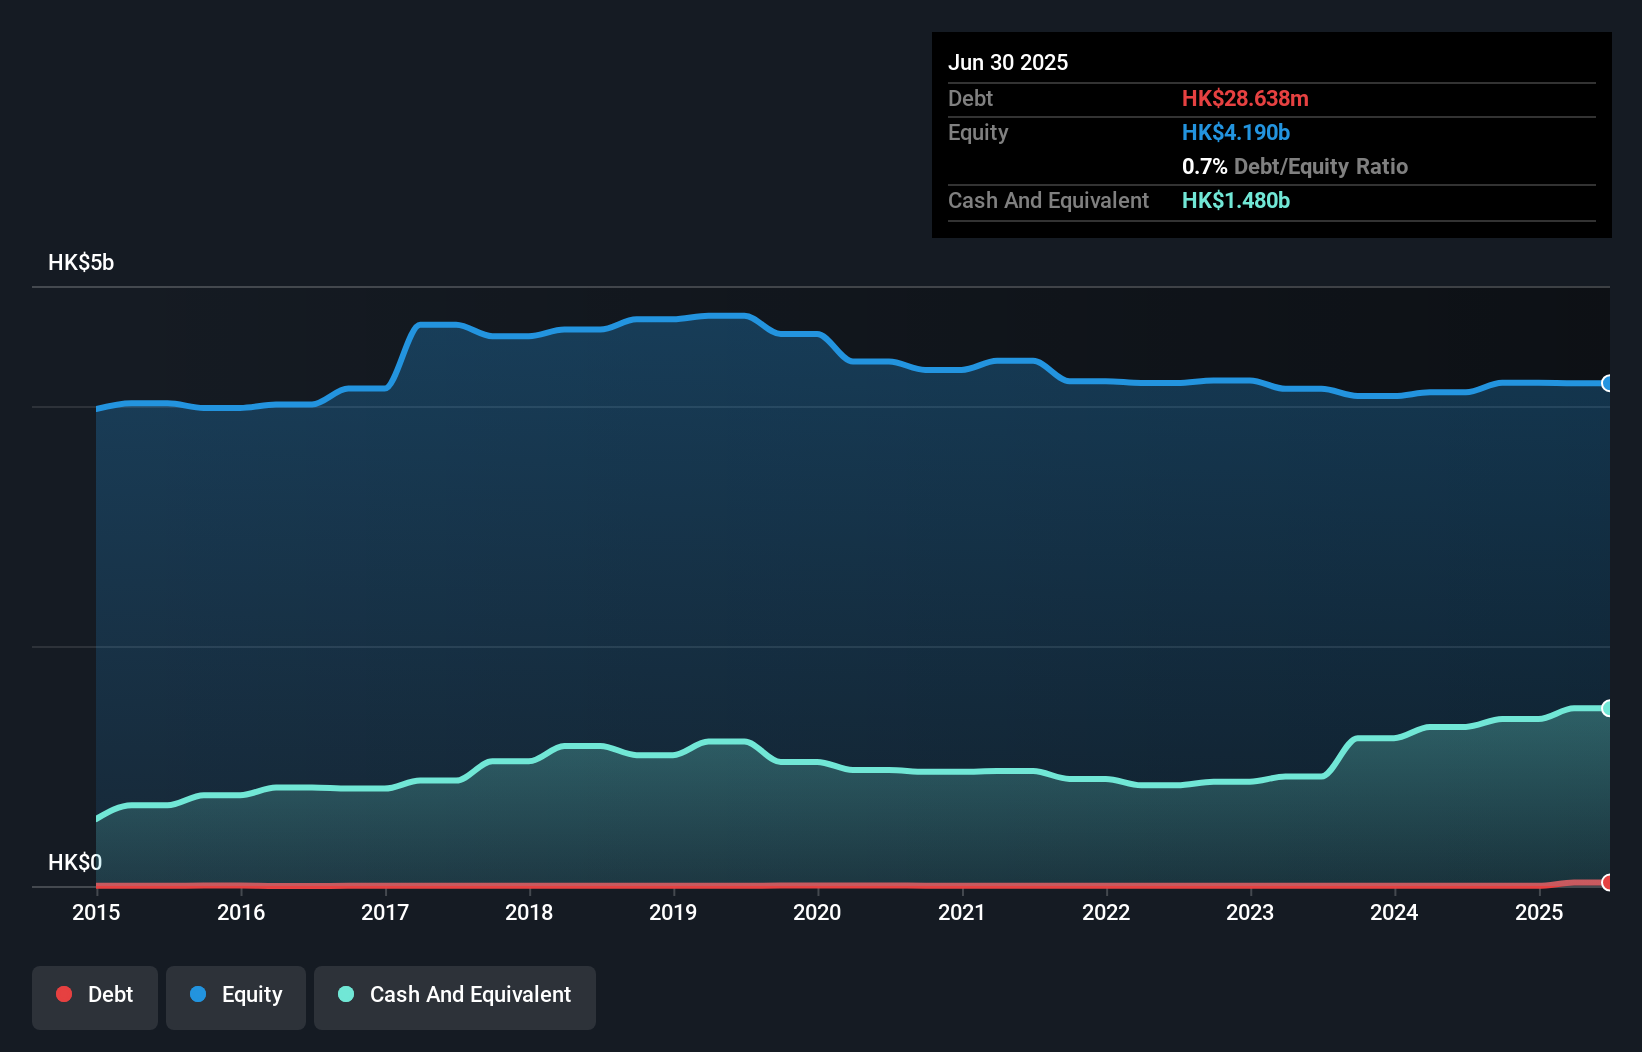
Task: Toggle Cash And Equivalent legend button
Action: (x=455, y=996)
